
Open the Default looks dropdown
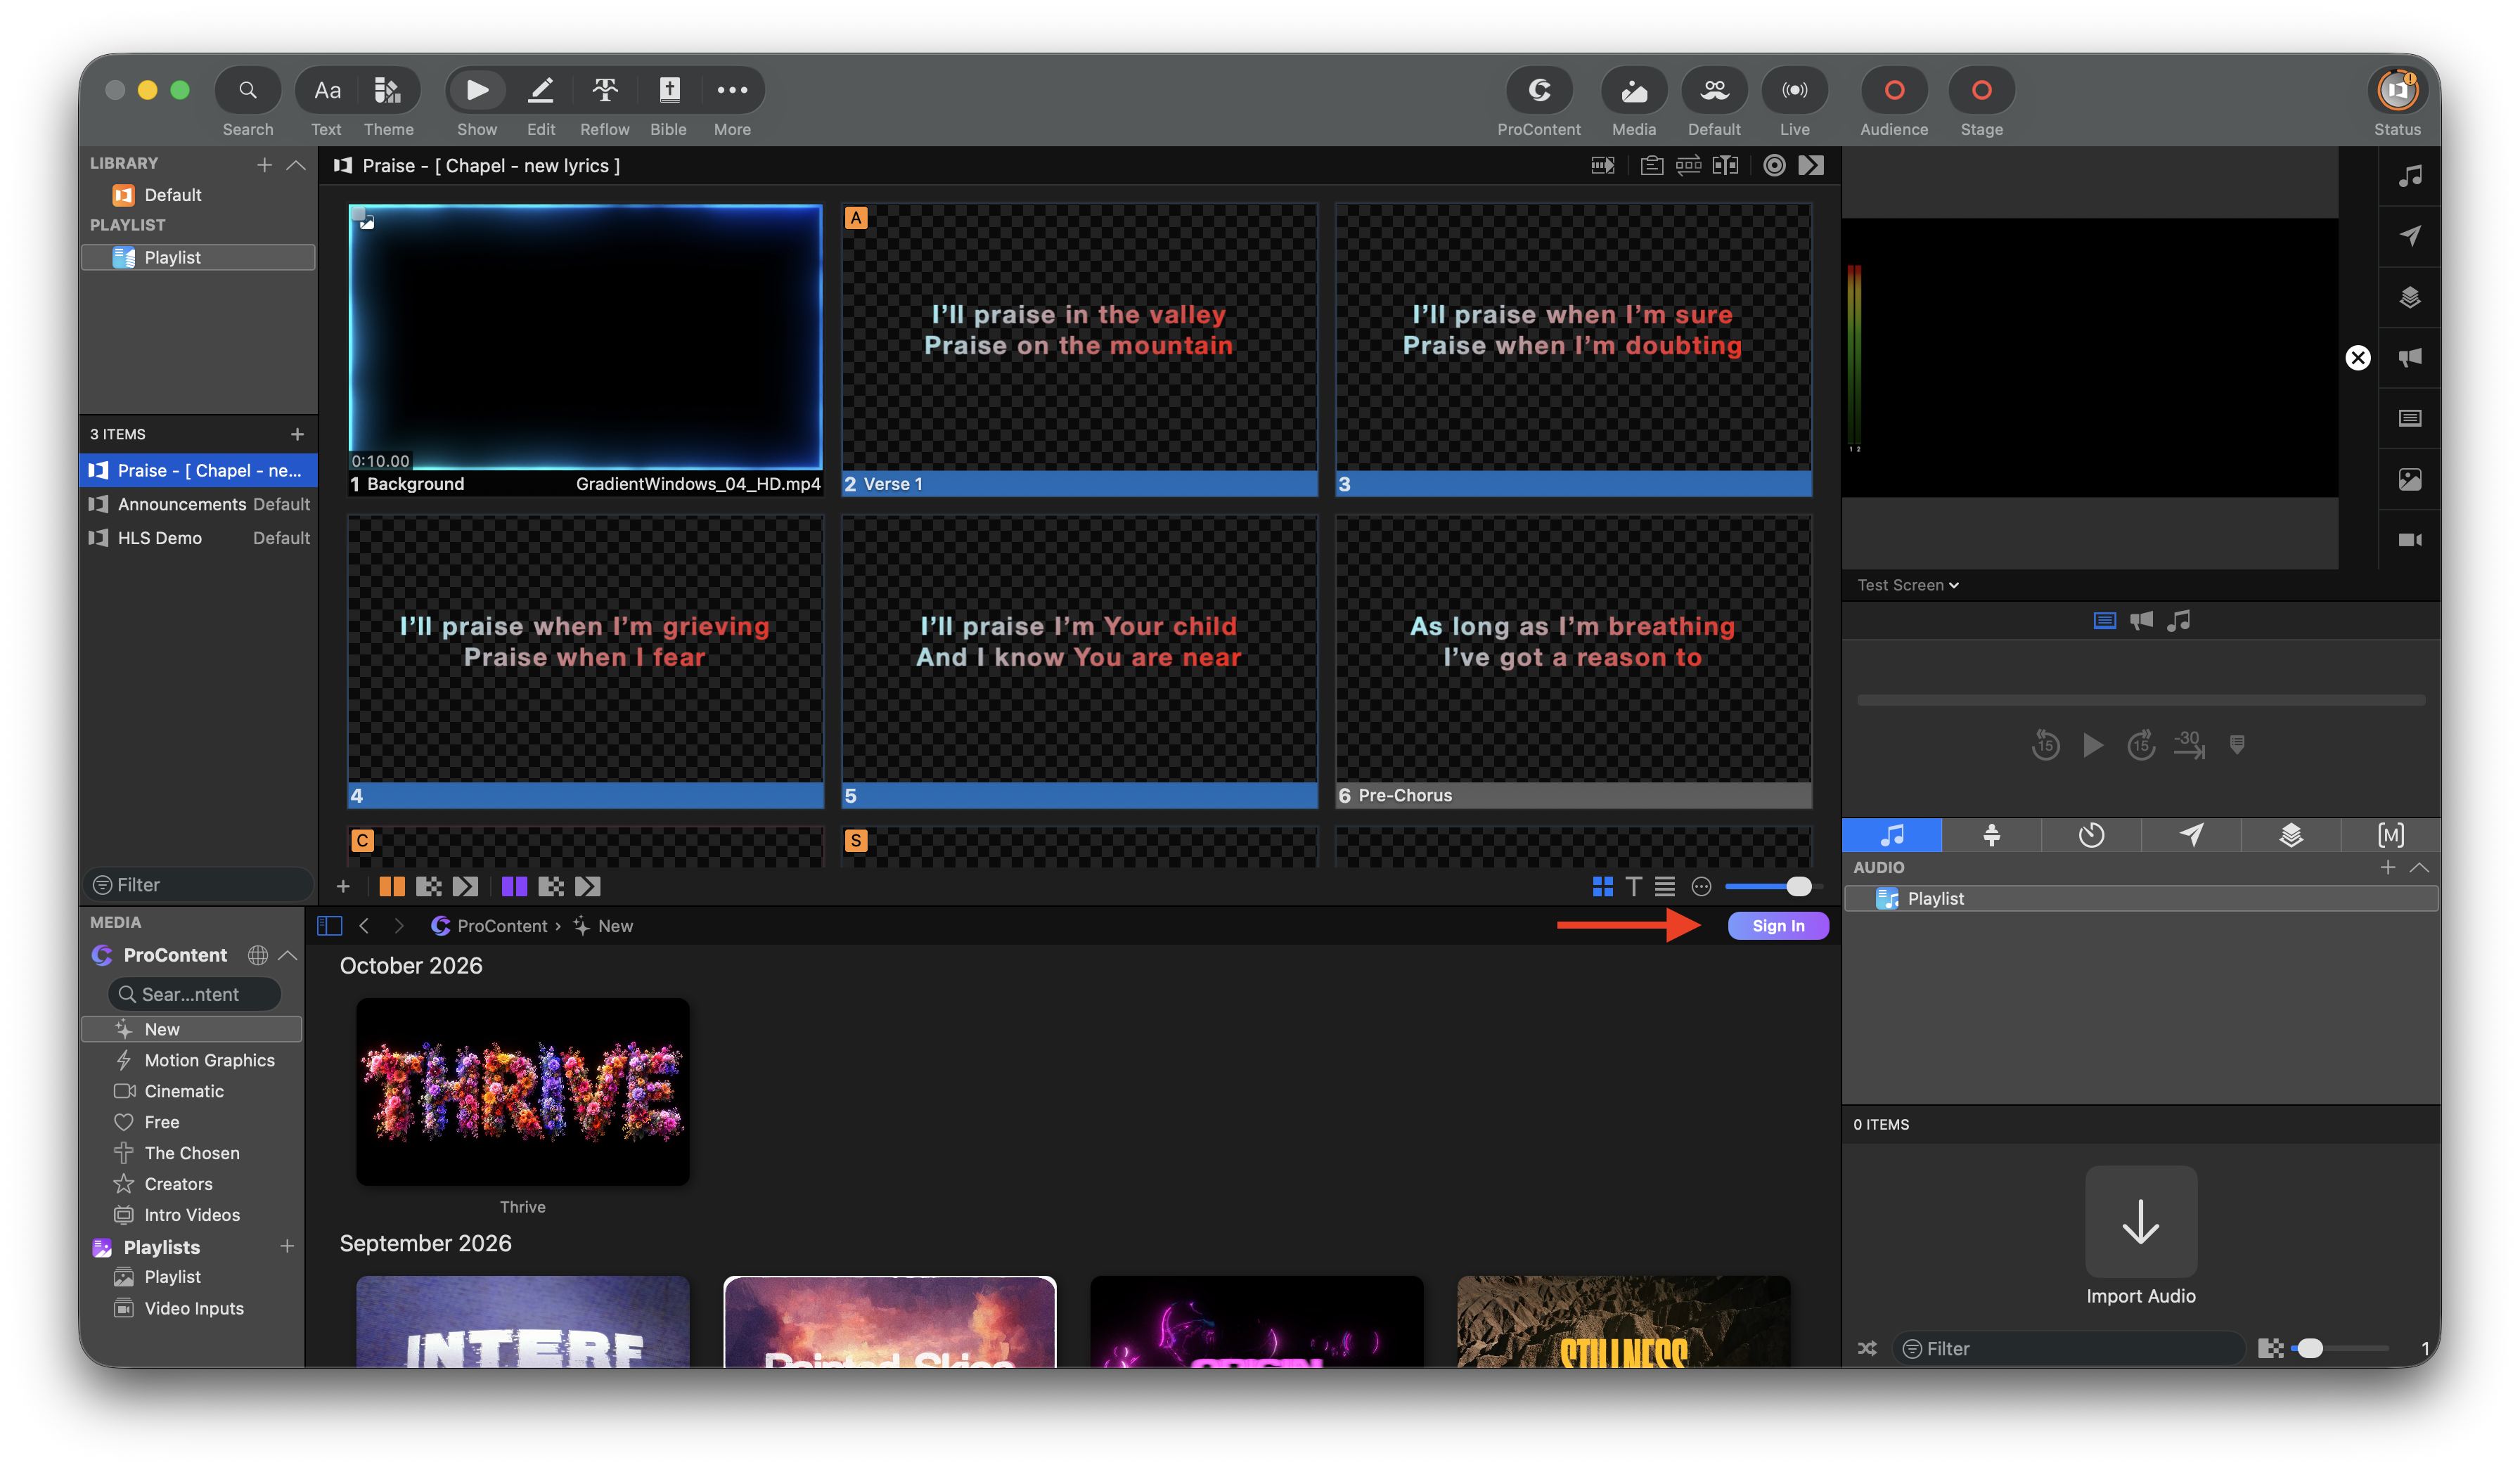1714,91
